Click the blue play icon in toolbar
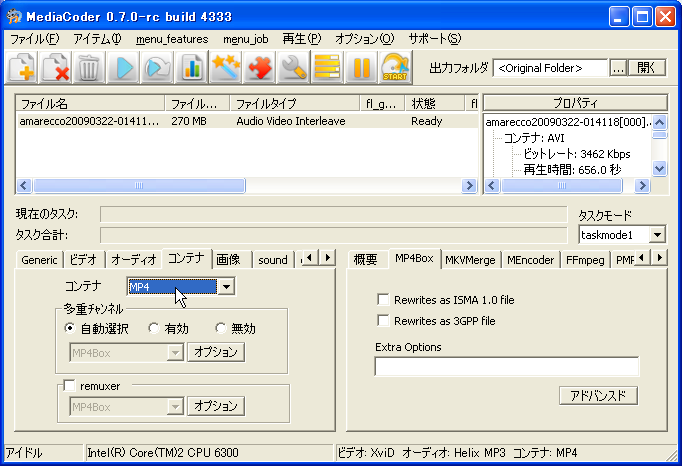The image size is (682, 466). [124, 68]
